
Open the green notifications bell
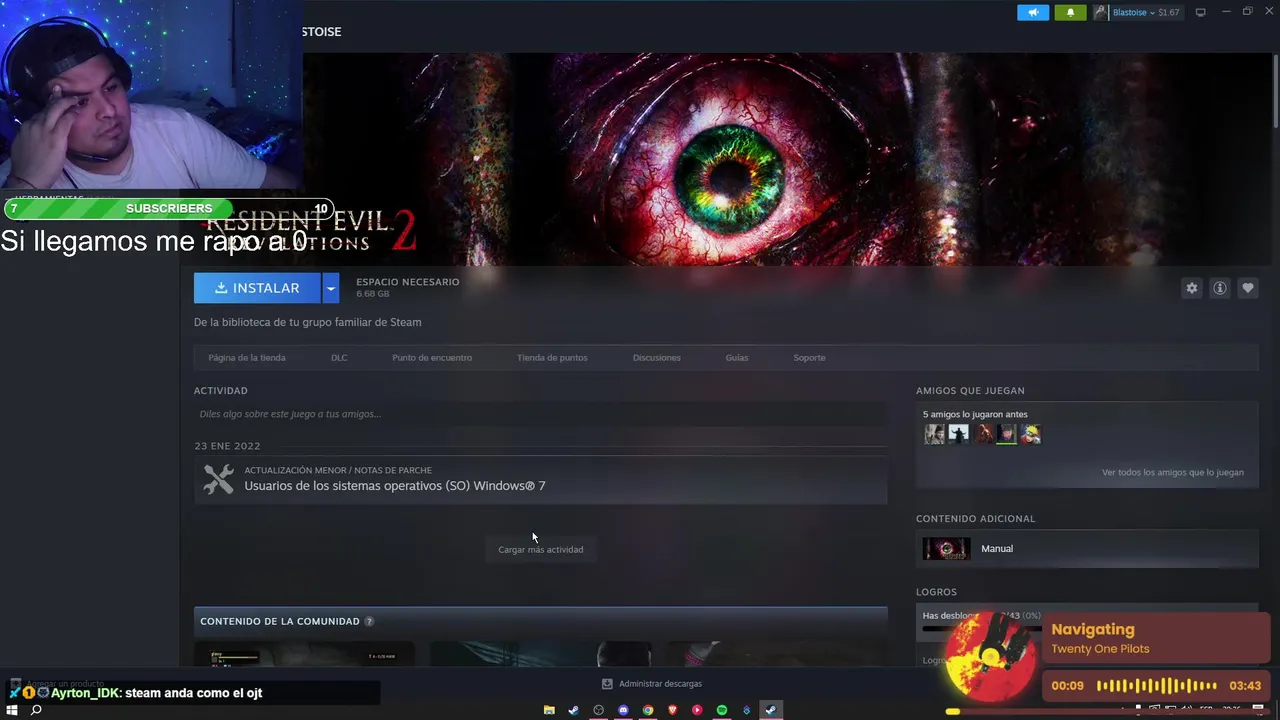pos(1070,12)
